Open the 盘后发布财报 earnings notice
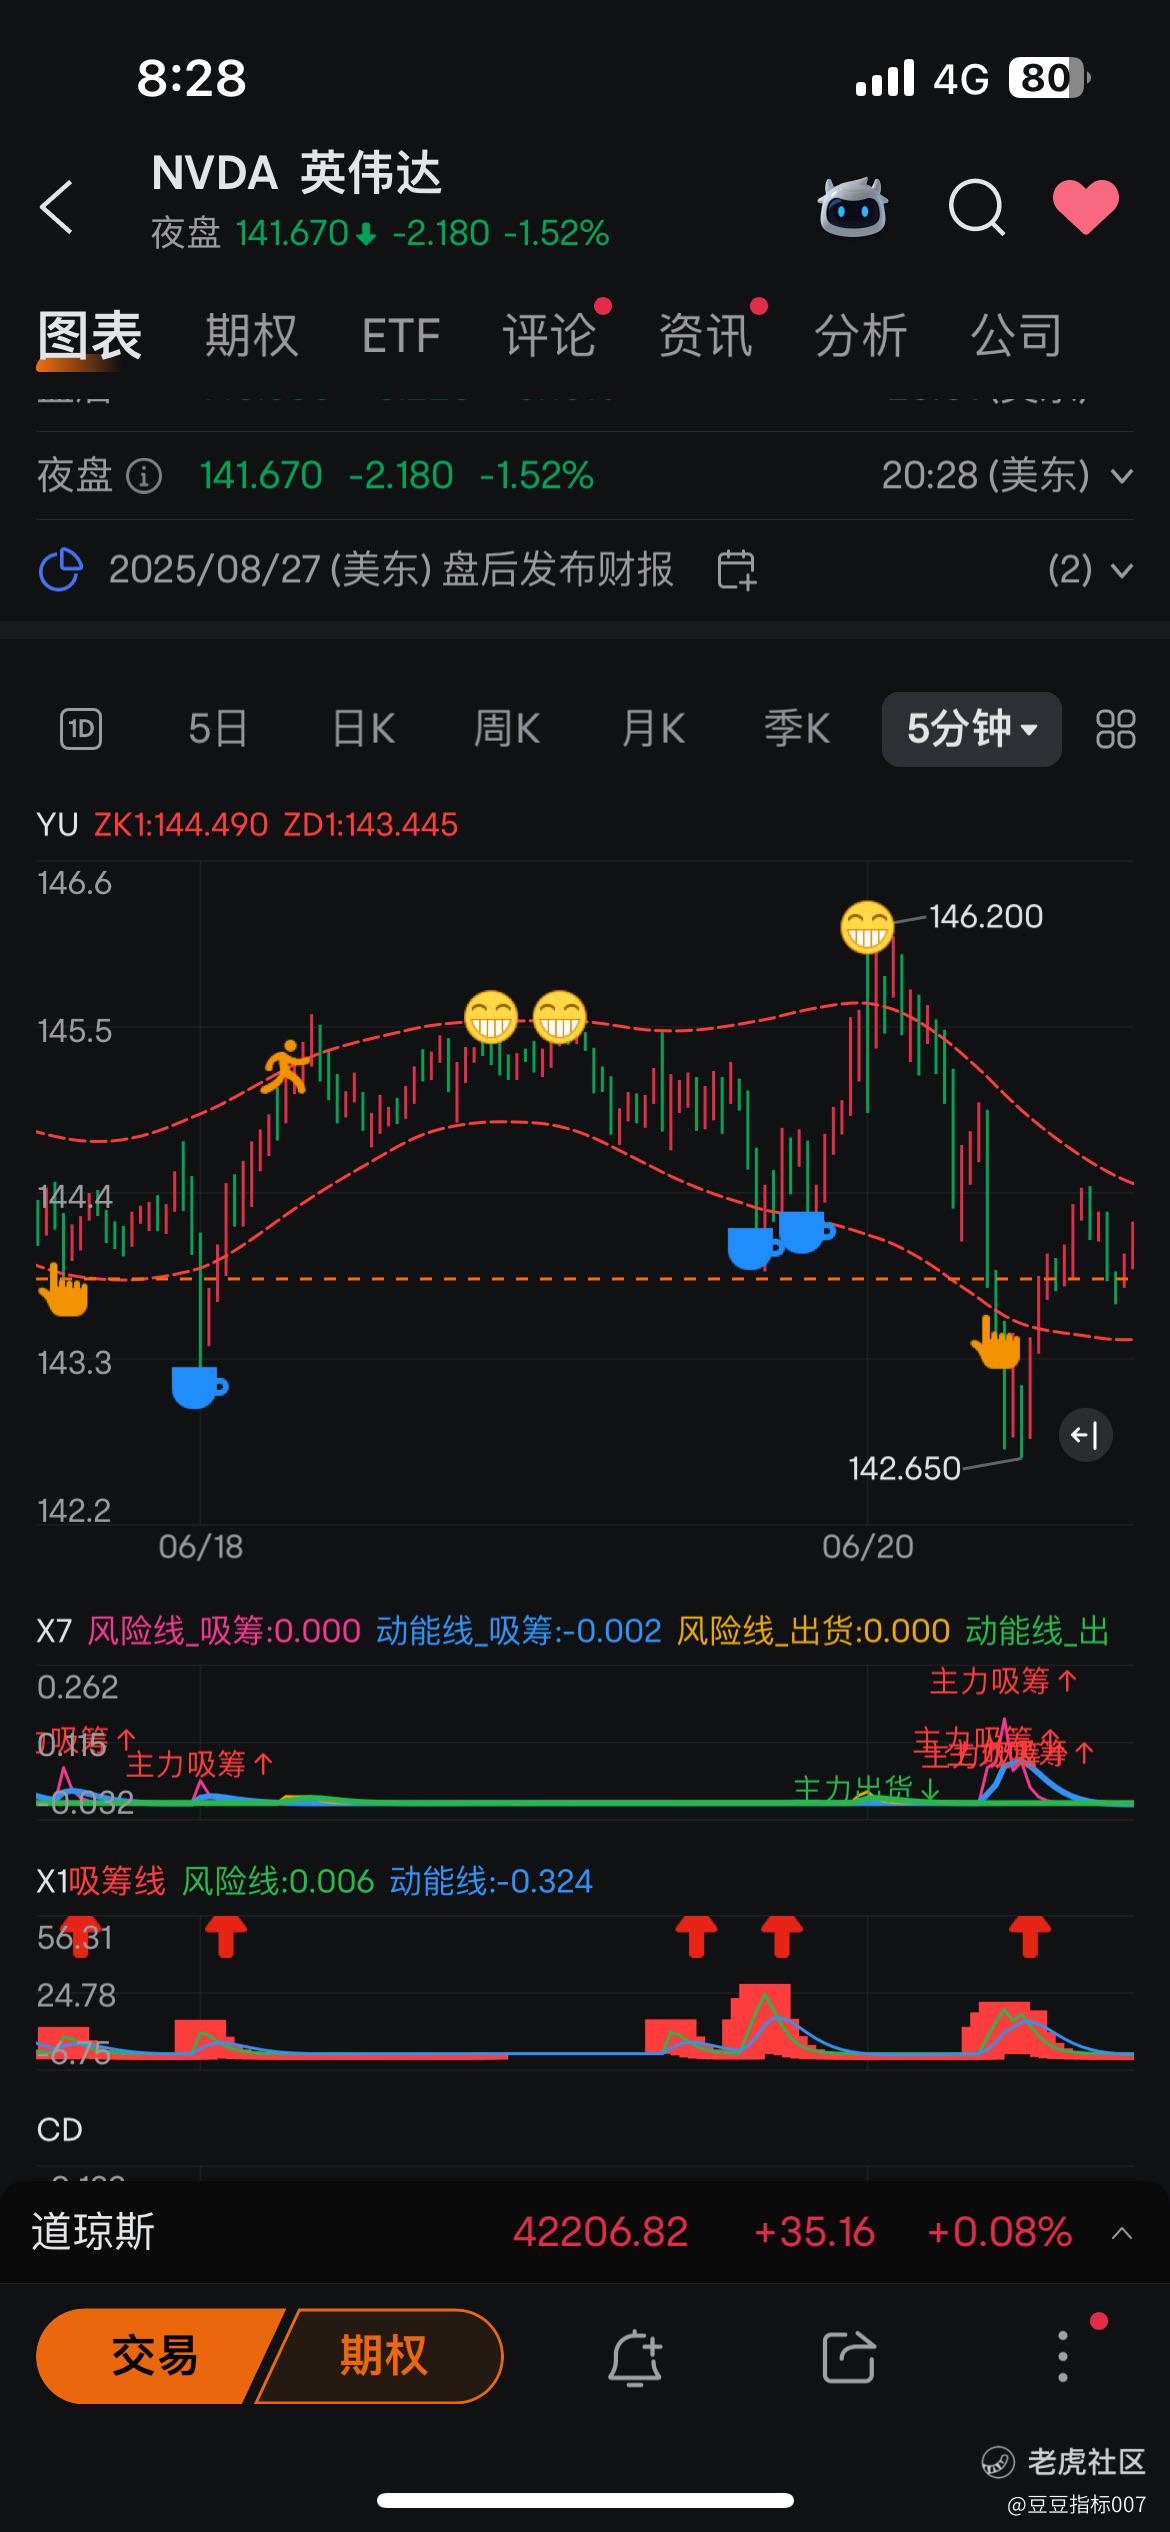Viewport: 1170px width, 2532px height. (391, 570)
